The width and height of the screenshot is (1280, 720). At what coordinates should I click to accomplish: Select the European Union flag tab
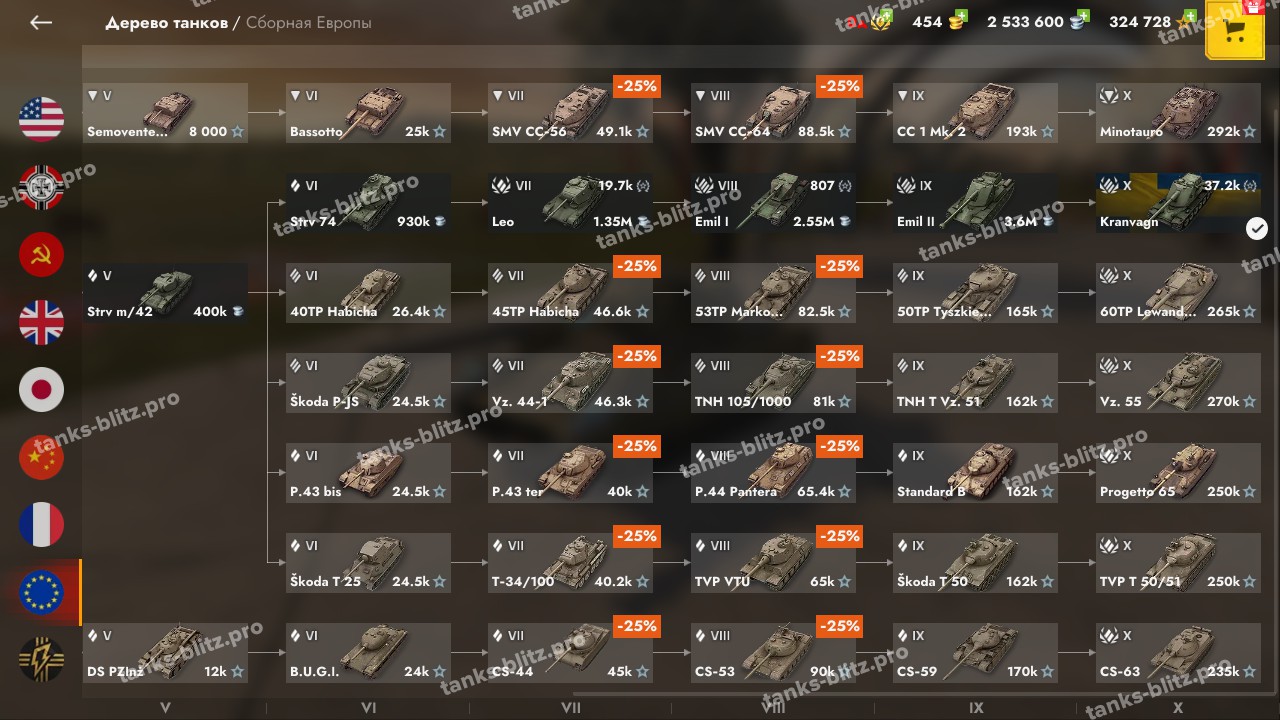[x=41, y=593]
